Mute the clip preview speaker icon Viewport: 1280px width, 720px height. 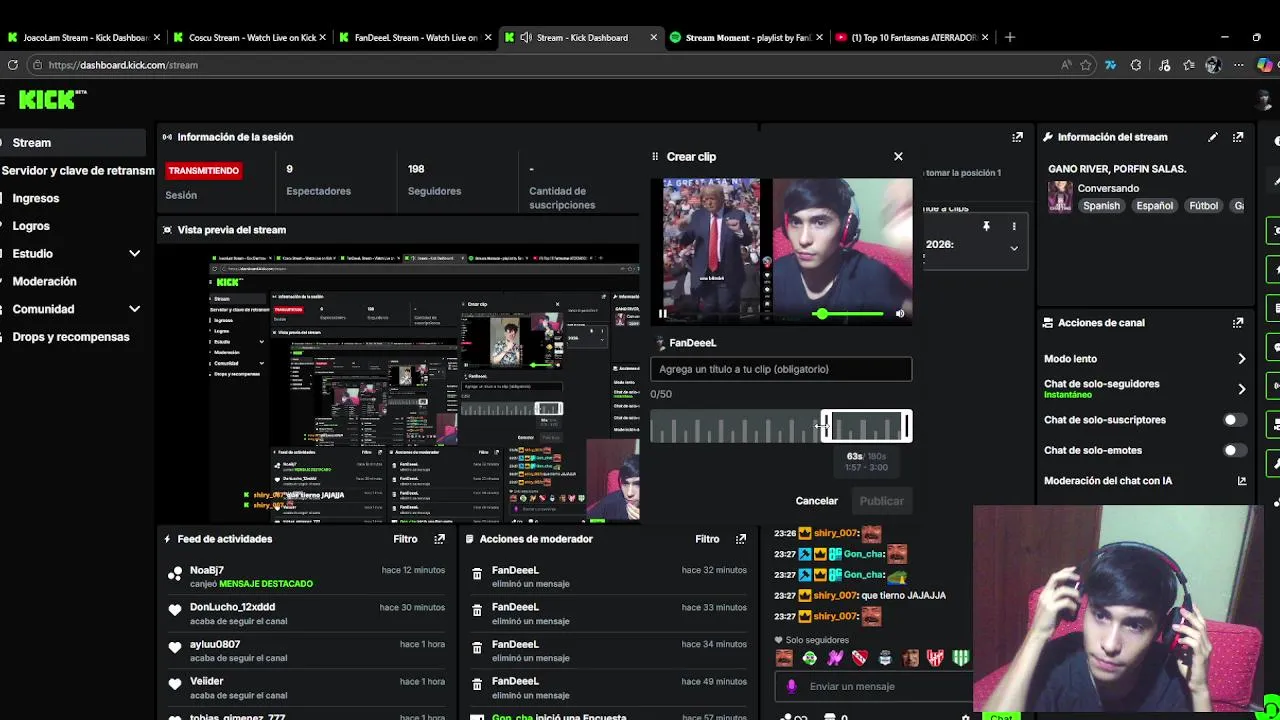[x=899, y=313]
